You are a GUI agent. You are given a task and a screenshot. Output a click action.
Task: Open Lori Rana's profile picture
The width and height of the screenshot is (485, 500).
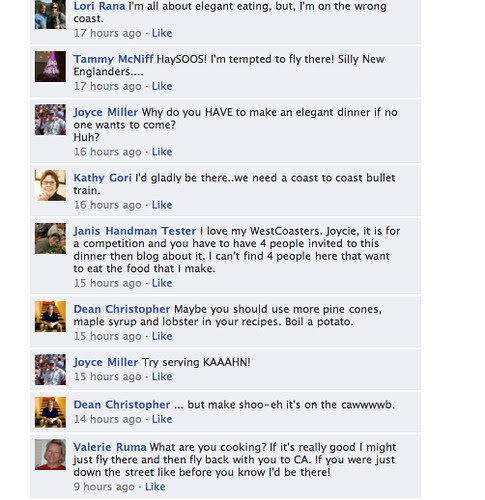[50, 14]
